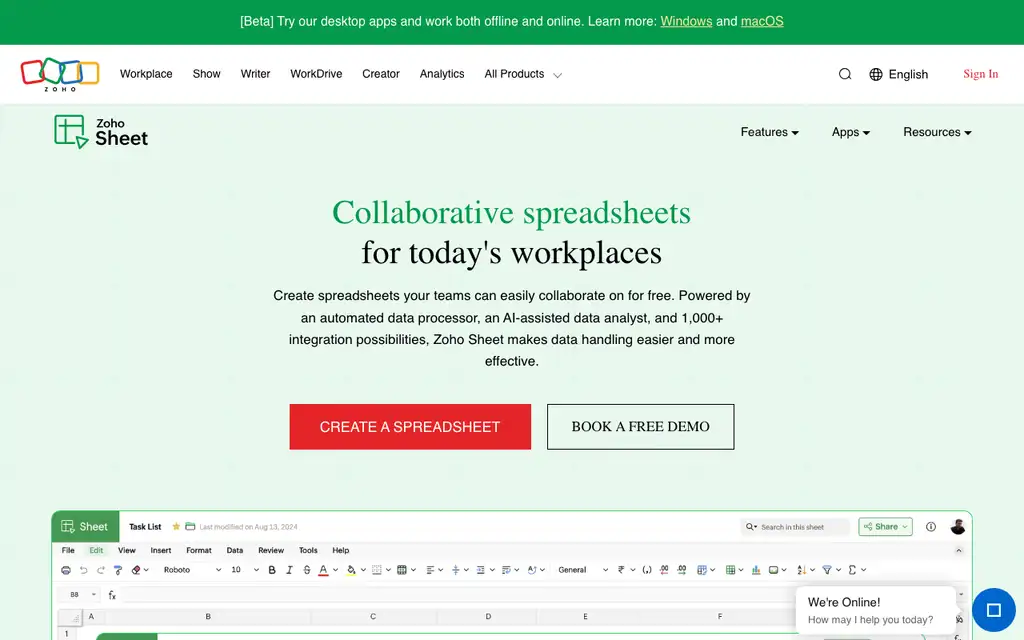Click the filter funnel icon
The width and height of the screenshot is (1024, 640).
click(x=827, y=569)
